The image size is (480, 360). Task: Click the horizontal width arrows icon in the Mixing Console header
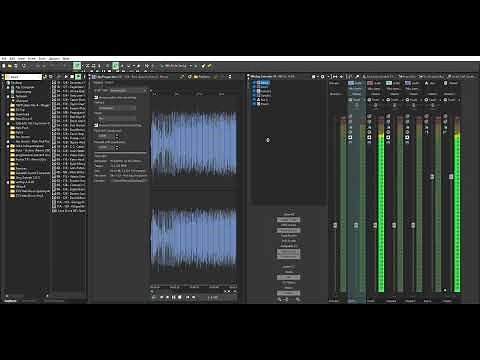[x=335, y=77]
